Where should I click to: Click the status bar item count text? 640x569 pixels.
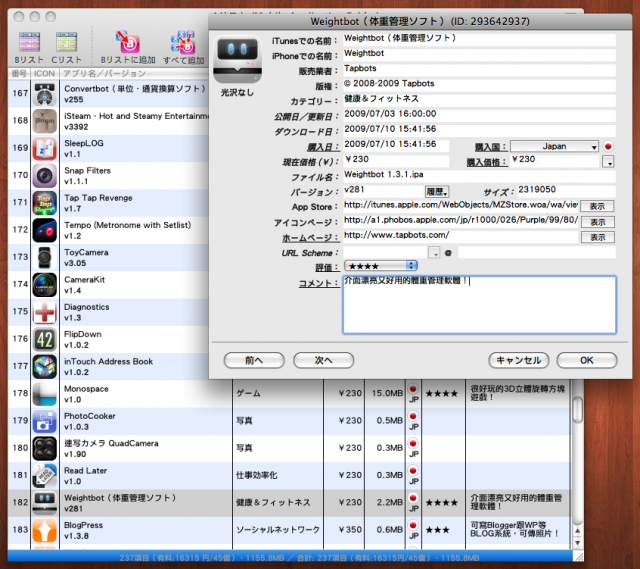pyautogui.click(x=299, y=558)
